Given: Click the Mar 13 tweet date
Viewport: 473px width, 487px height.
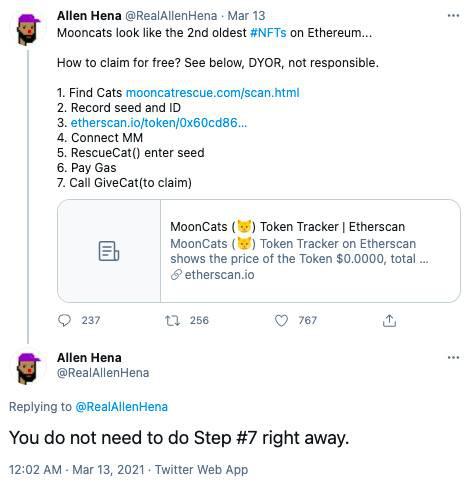Looking at the screenshot, I should (x=246, y=16).
